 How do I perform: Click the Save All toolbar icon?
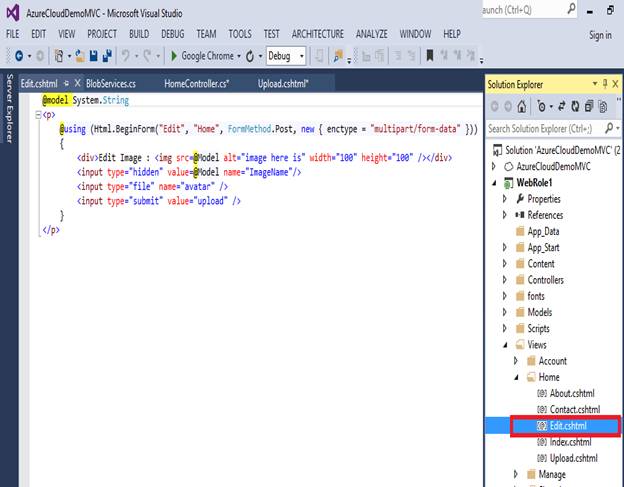[x=105, y=56]
